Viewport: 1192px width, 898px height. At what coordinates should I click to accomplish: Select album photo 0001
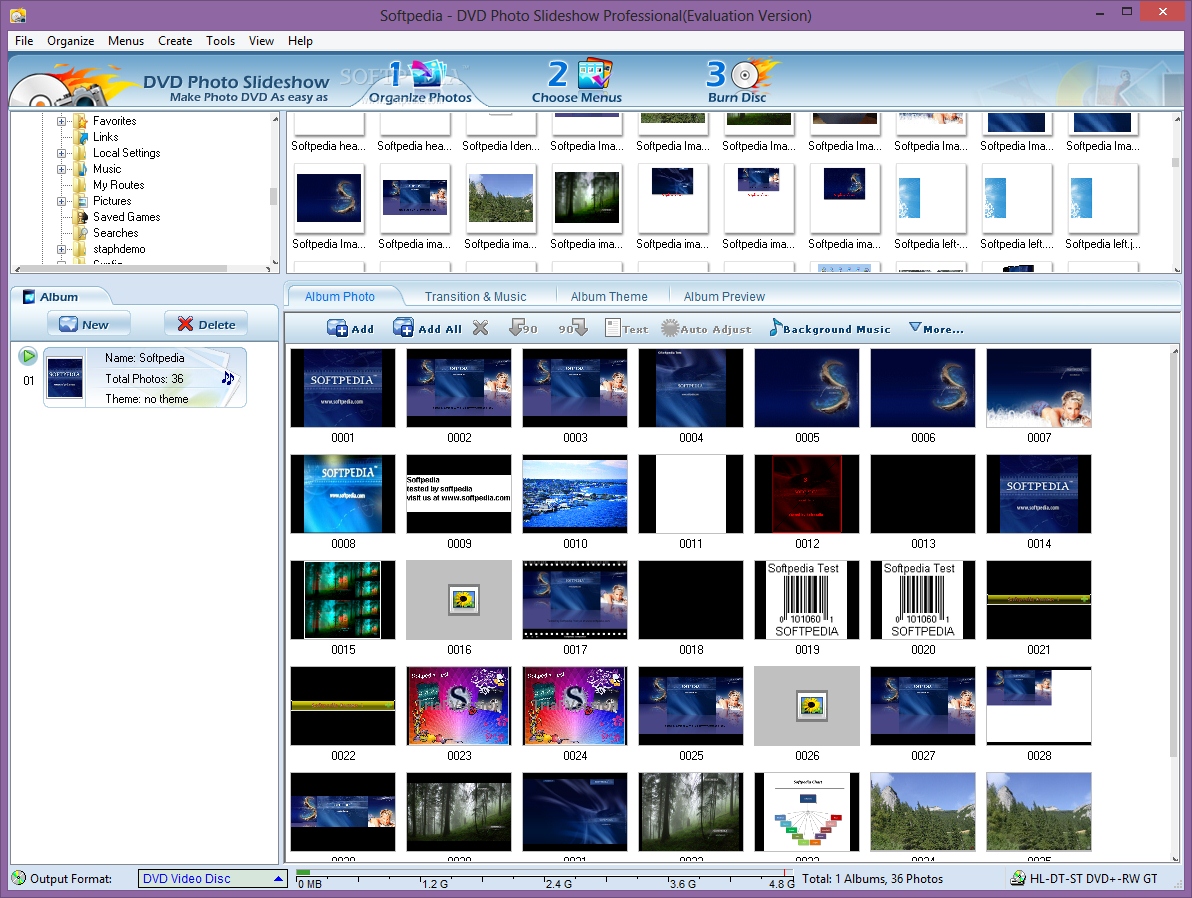pos(343,388)
